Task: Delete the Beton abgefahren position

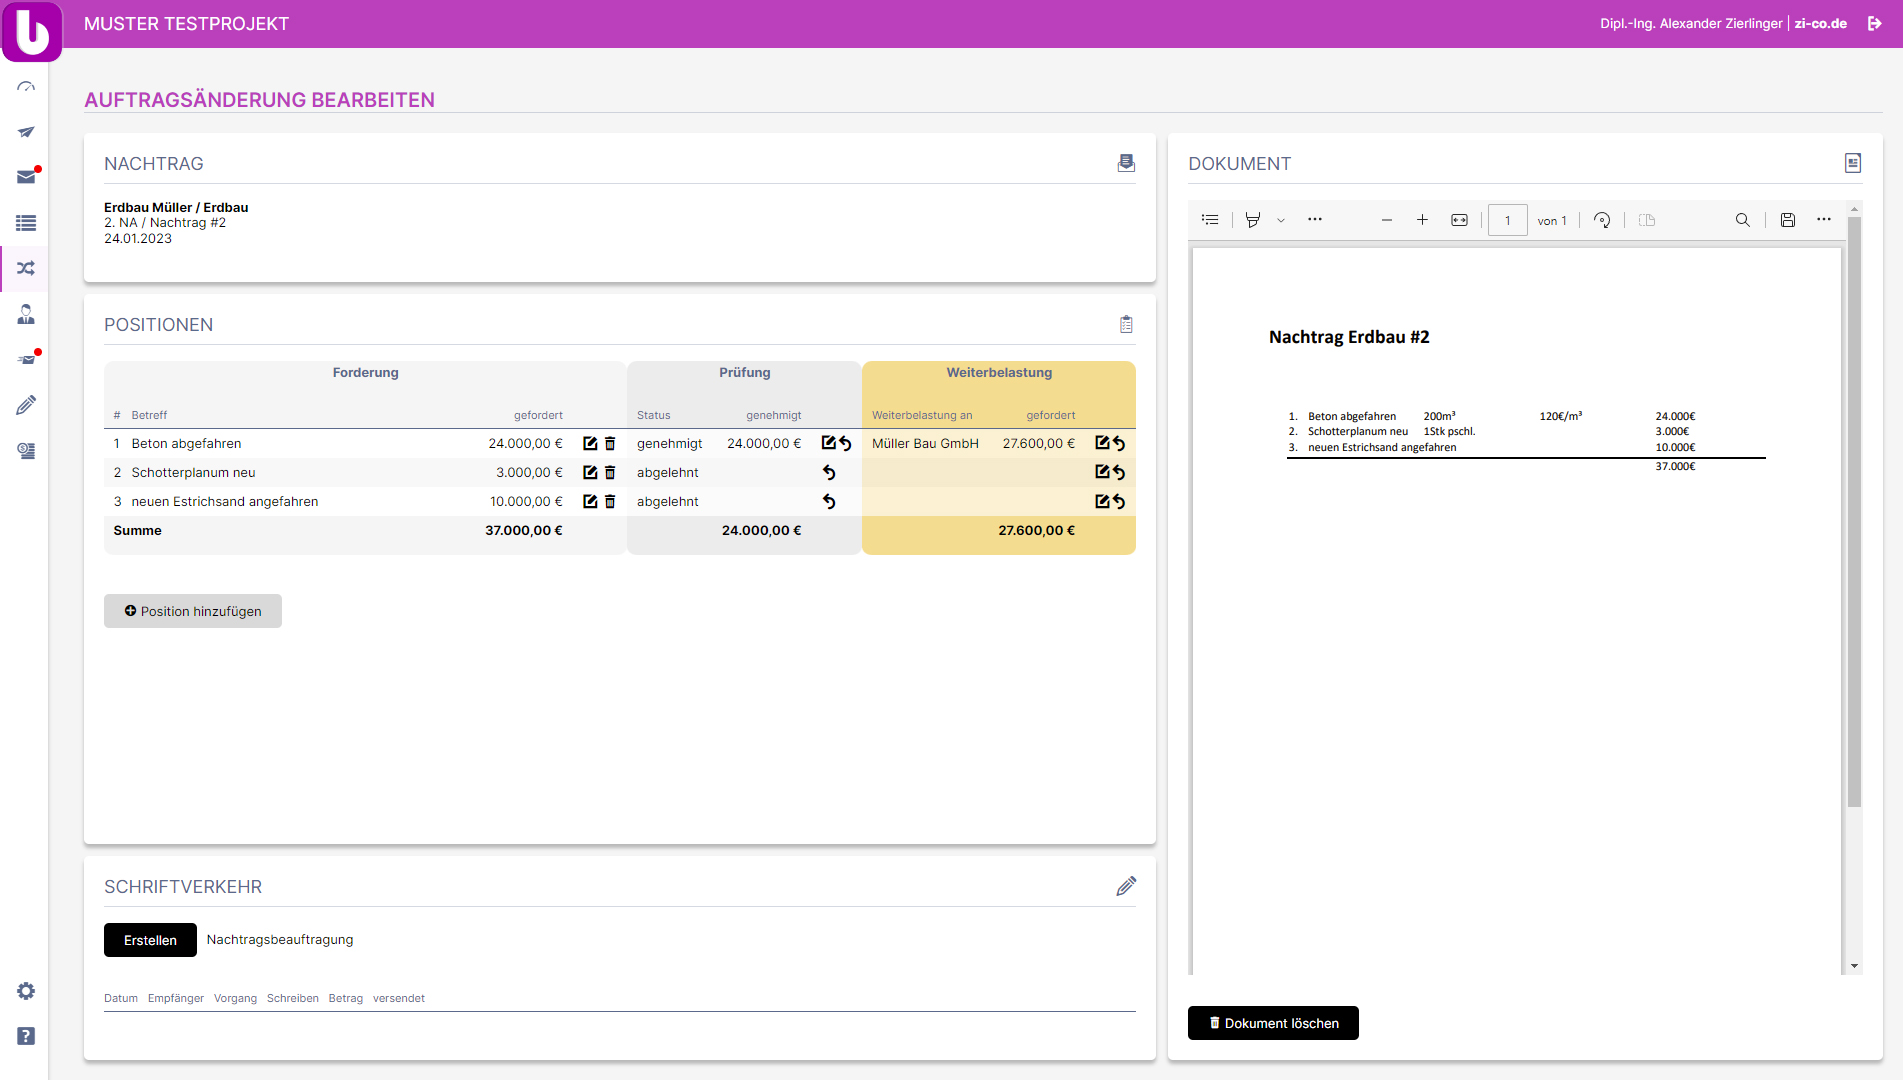Action: click(x=610, y=443)
